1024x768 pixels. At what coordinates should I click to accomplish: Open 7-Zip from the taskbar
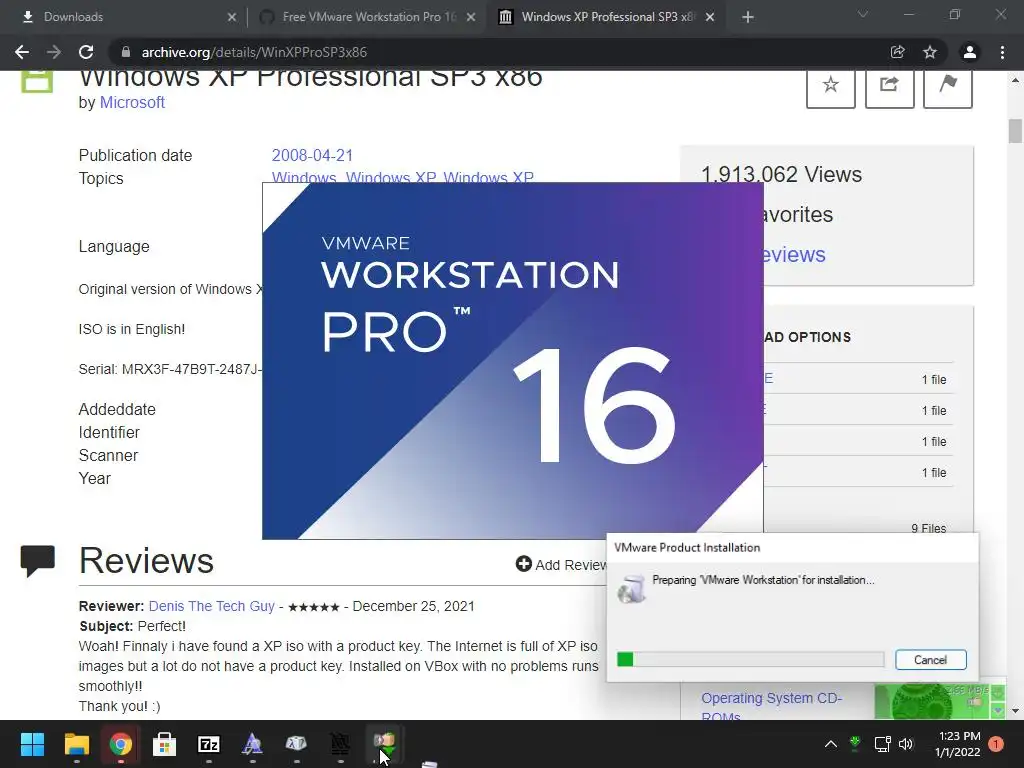click(x=209, y=744)
